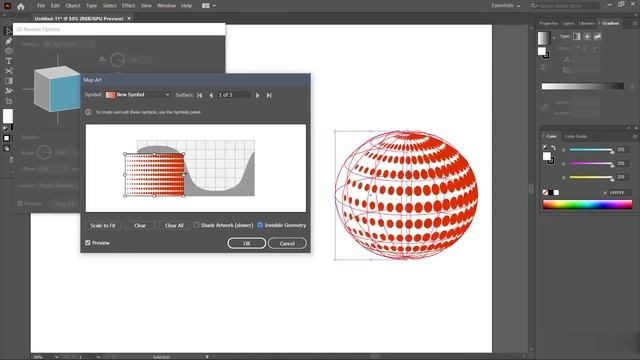Close the Untitled-11 document tab
Image resolution: width=640 pixels, height=360 pixels.
pos(129,18)
